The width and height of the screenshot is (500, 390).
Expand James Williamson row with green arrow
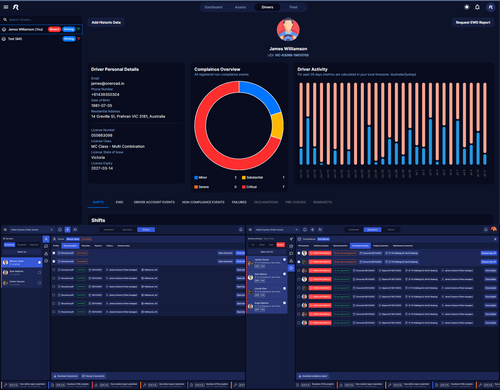[x=78, y=29]
